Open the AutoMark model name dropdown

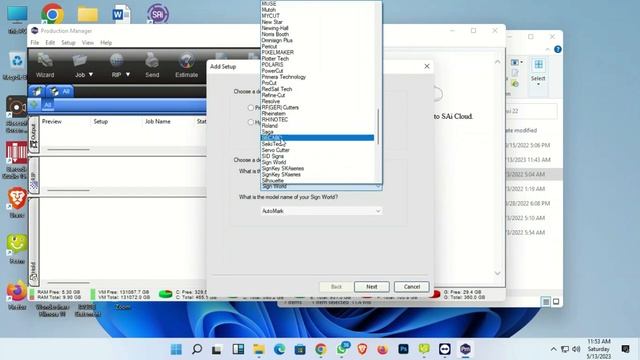[x=321, y=211]
